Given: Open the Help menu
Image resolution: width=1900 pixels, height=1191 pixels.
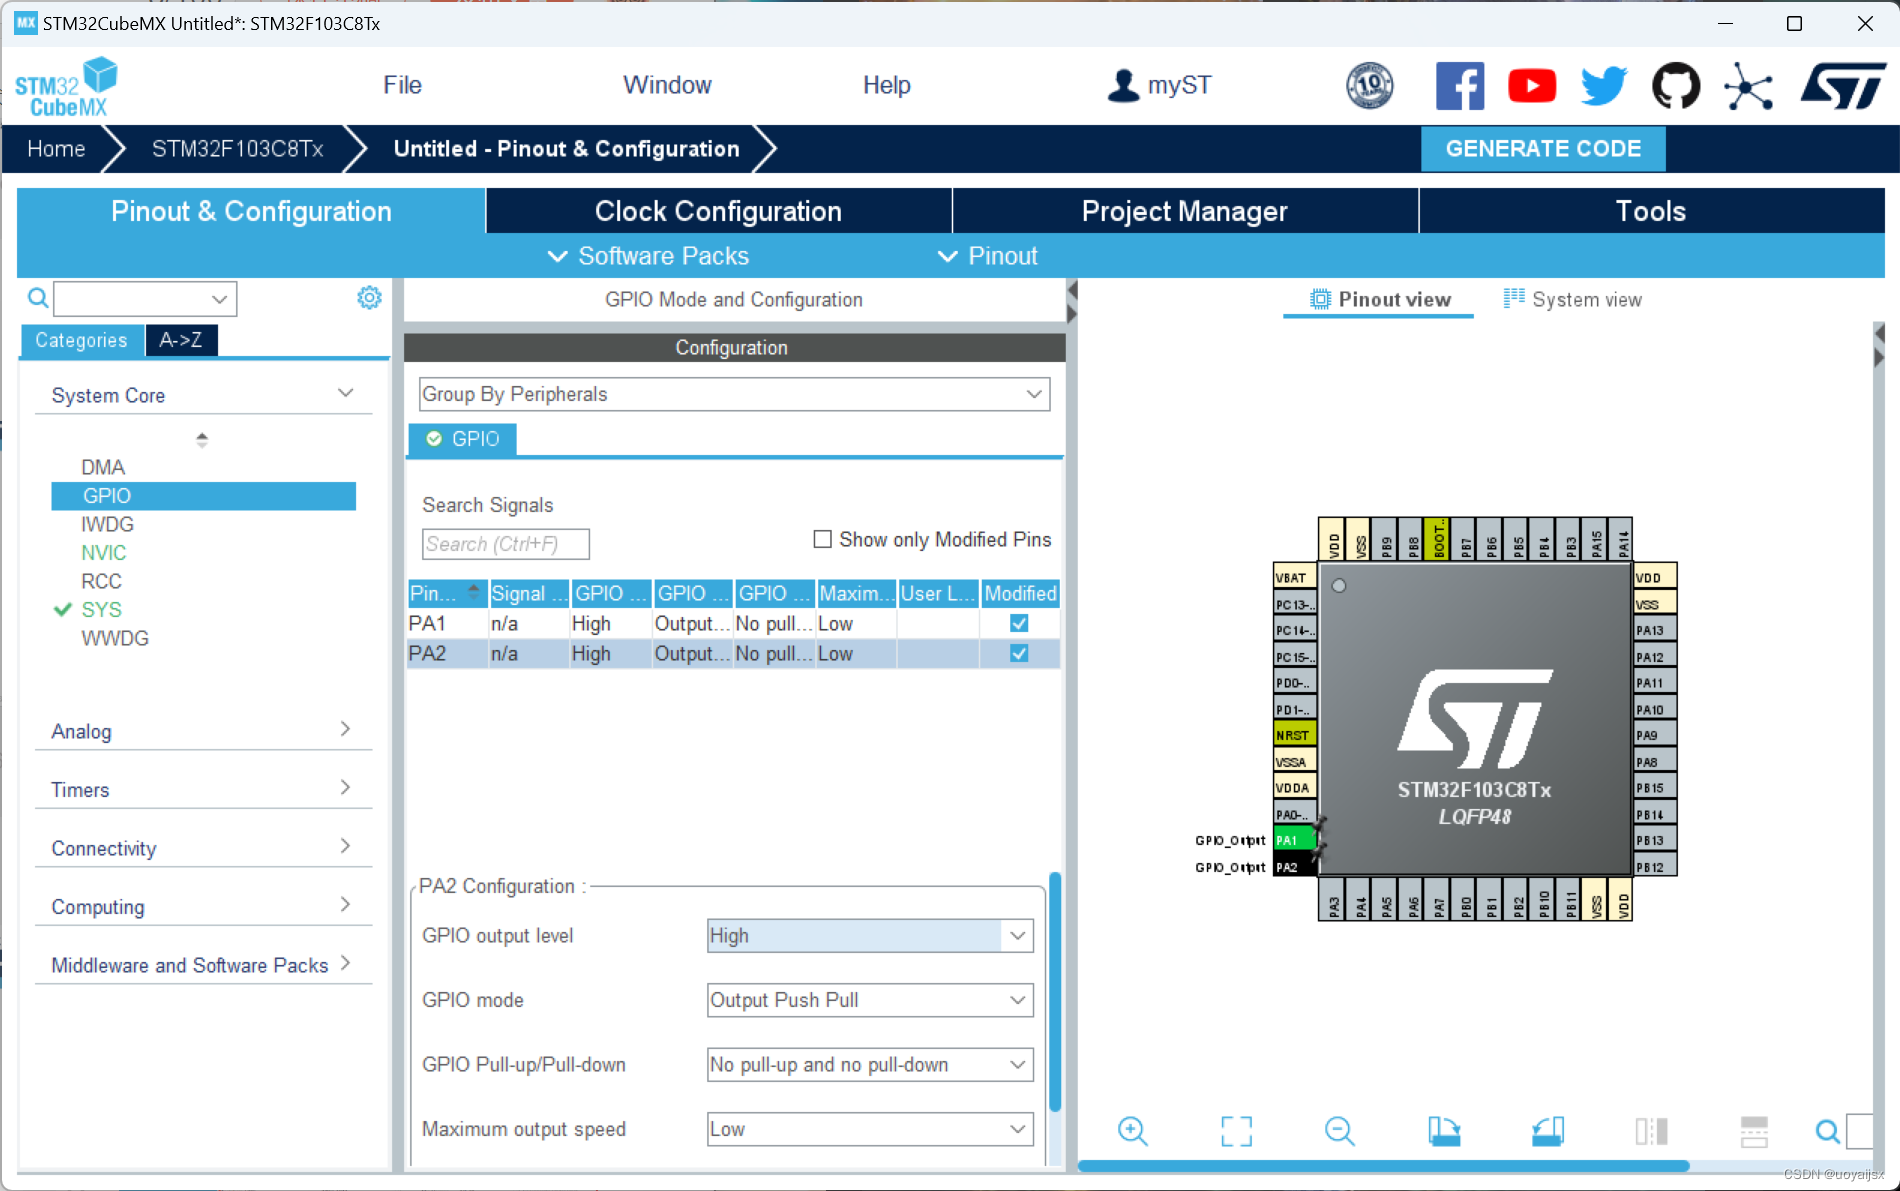Looking at the screenshot, I should click(x=886, y=85).
